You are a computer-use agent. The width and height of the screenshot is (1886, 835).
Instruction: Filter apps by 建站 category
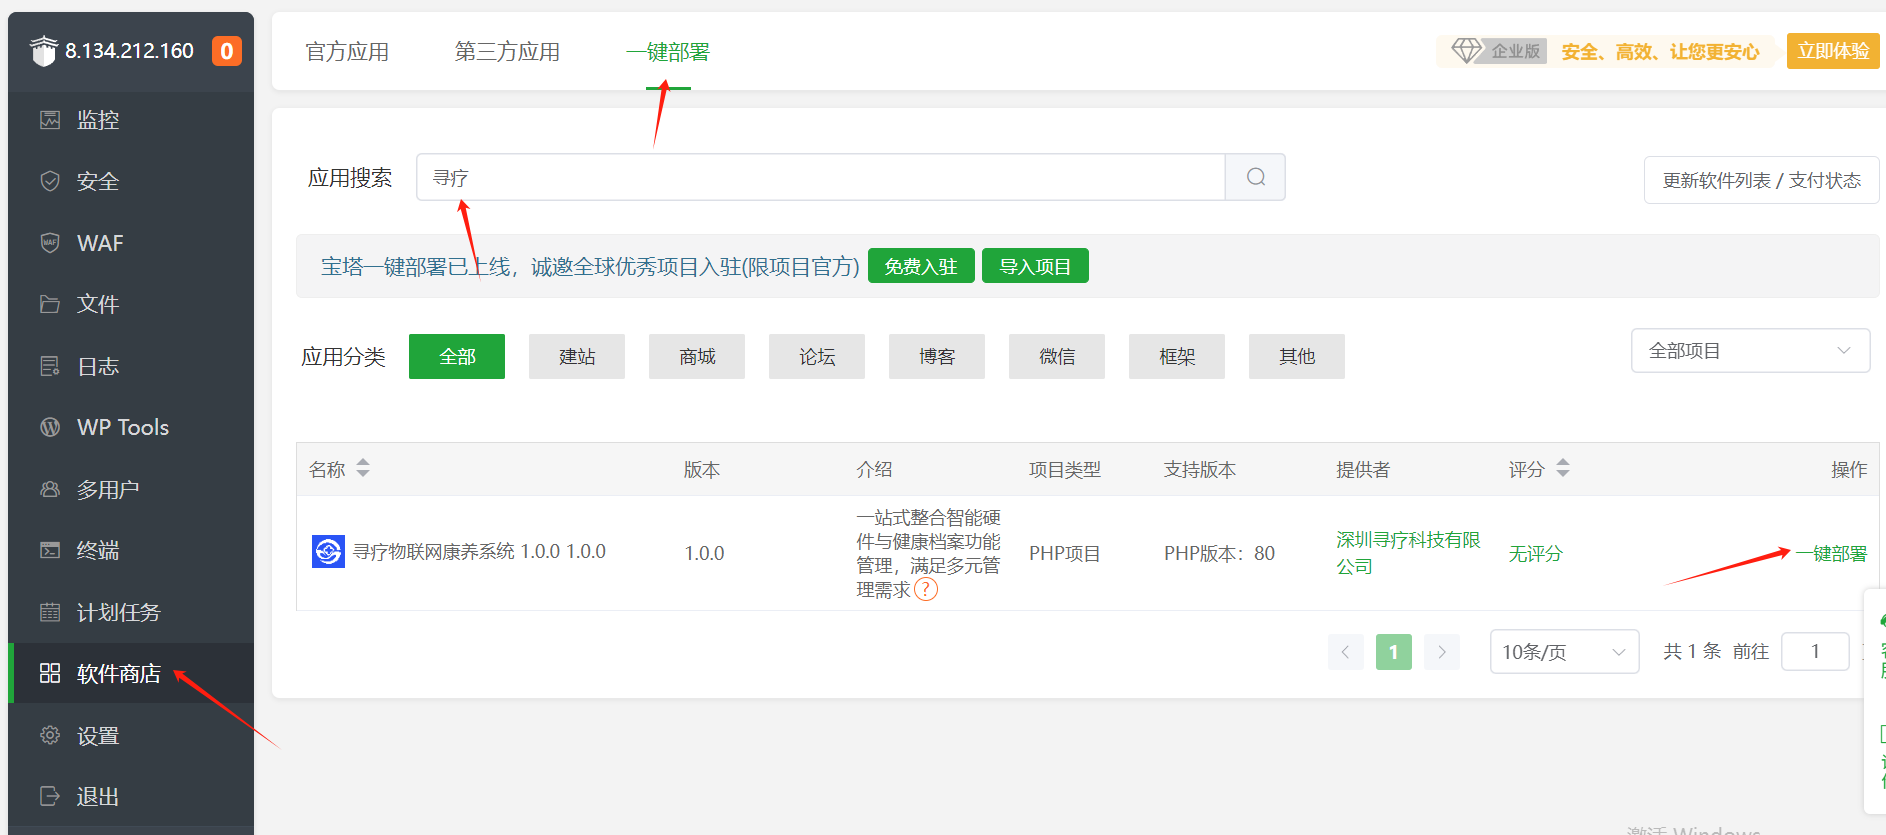577,357
